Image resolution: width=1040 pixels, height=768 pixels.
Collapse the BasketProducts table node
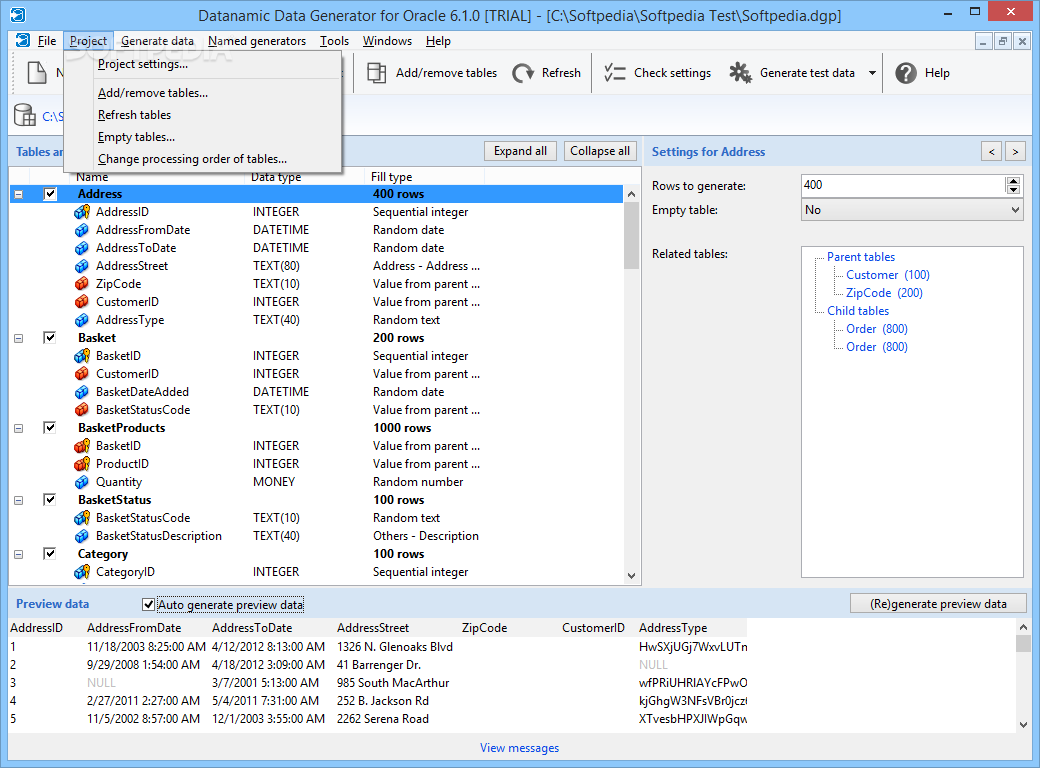[19, 428]
